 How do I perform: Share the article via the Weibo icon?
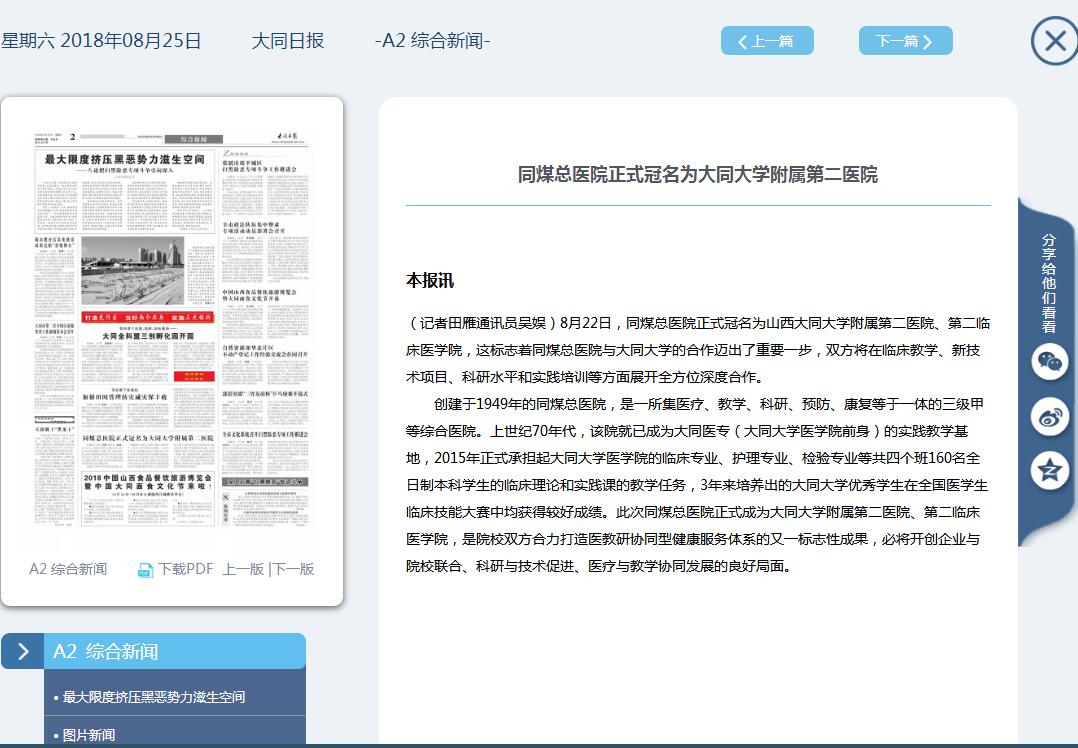click(x=1049, y=416)
